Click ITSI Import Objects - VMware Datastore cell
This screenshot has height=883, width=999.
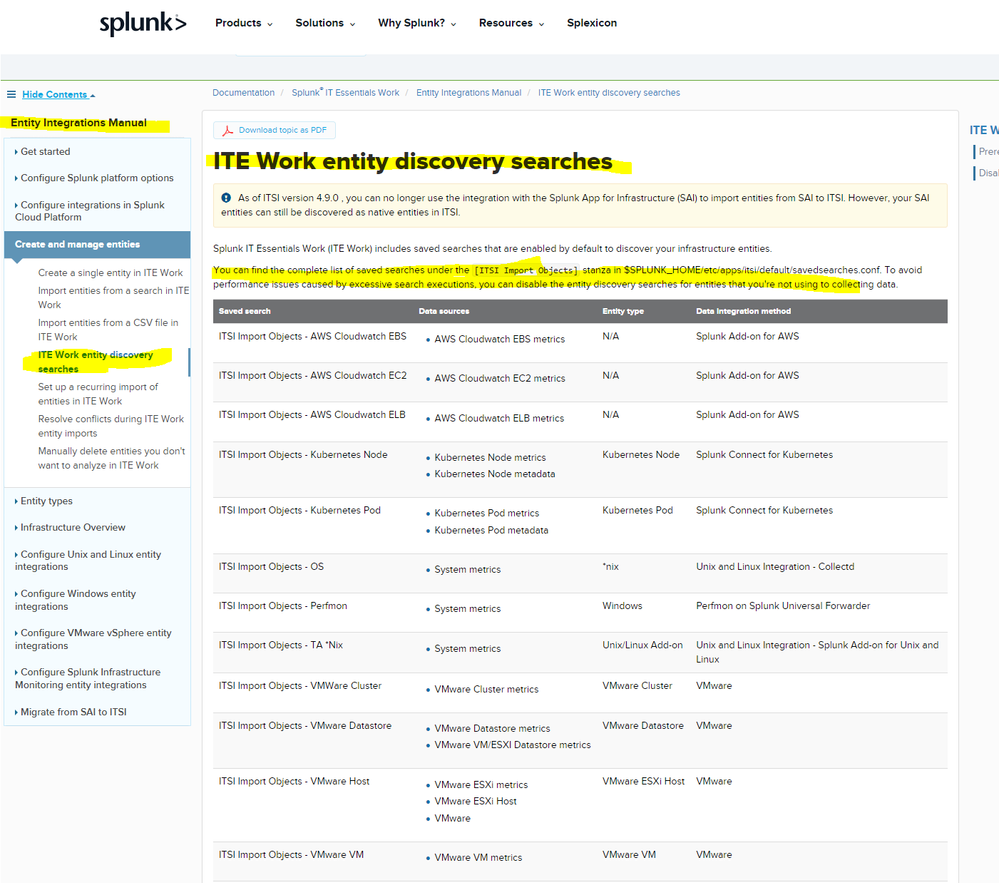305,726
